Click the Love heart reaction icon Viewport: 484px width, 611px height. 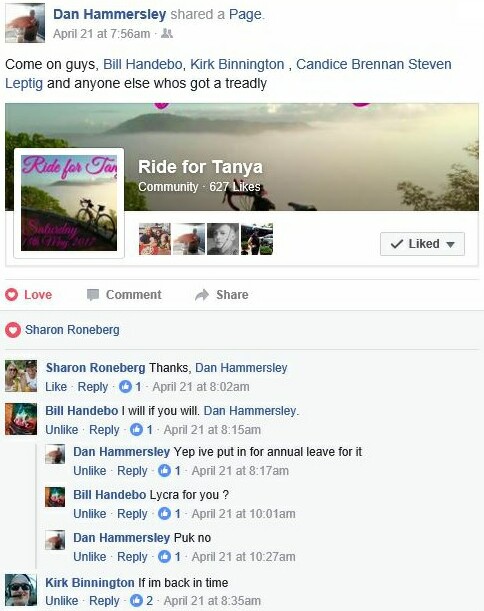(x=12, y=295)
